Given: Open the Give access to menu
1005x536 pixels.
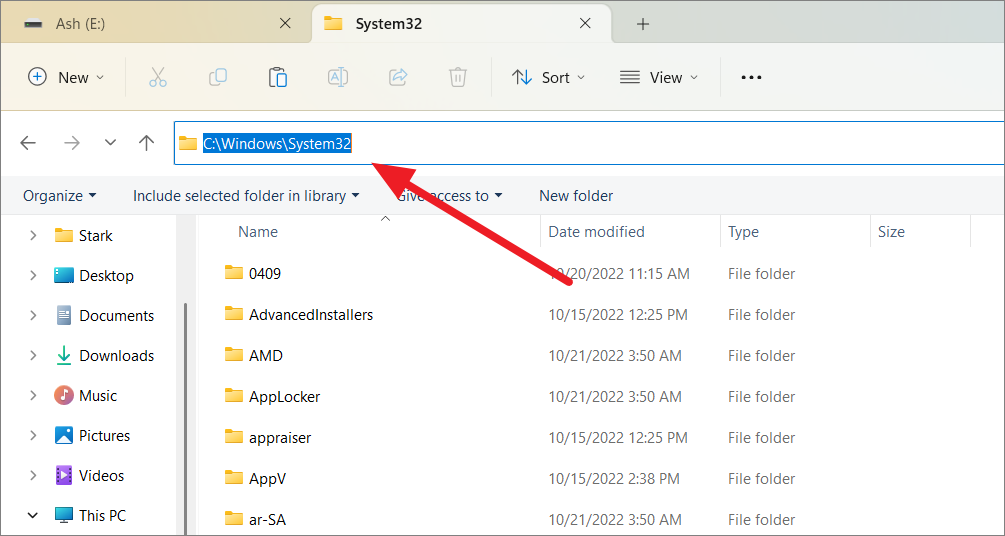Looking at the screenshot, I should coord(449,196).
